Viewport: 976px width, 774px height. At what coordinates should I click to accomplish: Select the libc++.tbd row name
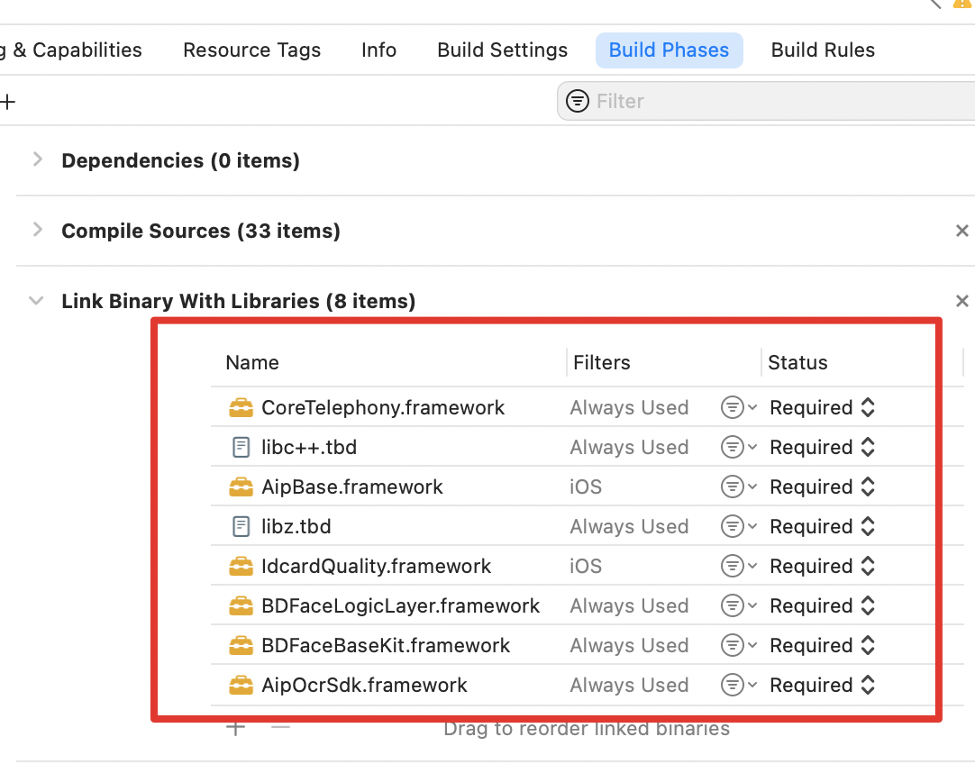point(309,447)
